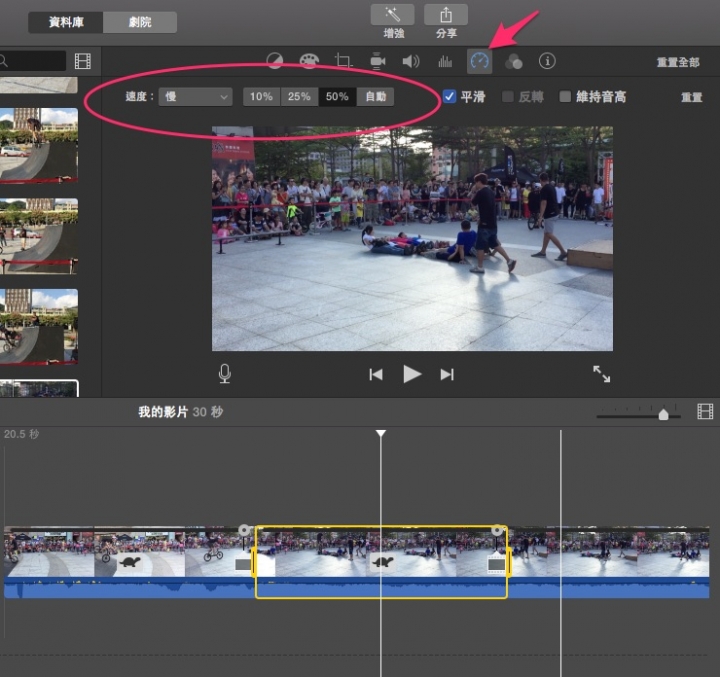Screen dimensions: 720x677
Task: Set slow speed to 25%
Action: (299, 97)
